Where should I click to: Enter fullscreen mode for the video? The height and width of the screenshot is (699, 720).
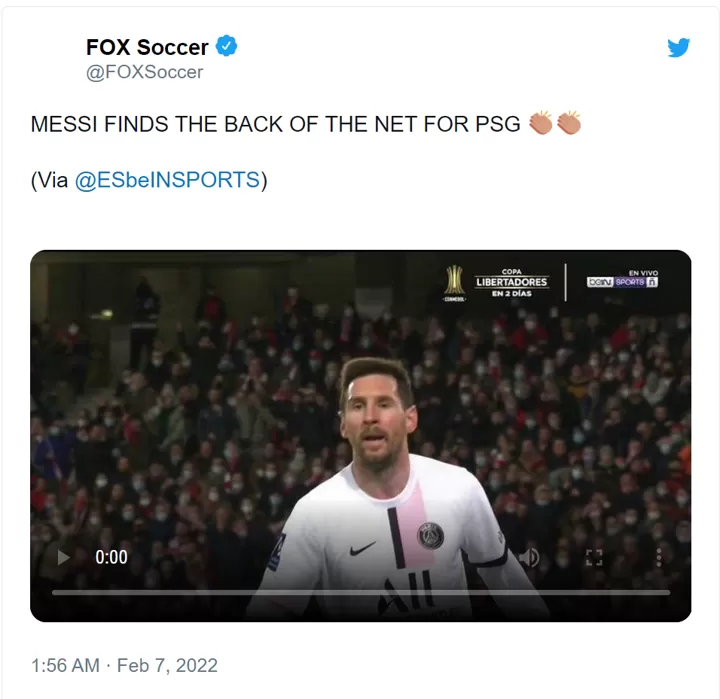(x=594, y=557)
